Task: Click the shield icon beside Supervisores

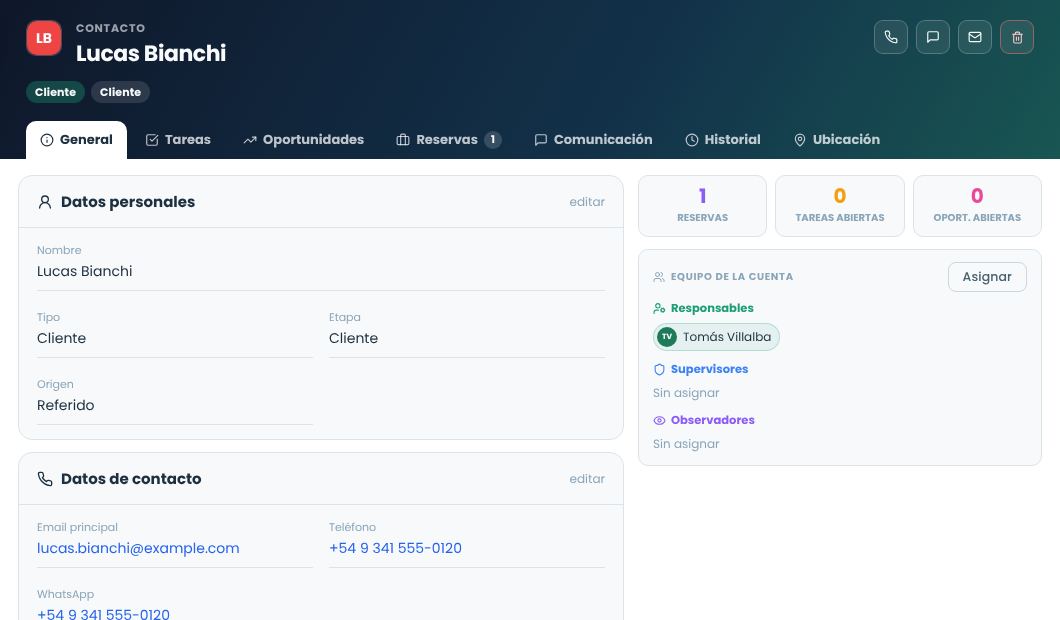Action: [x=659, y=370]
